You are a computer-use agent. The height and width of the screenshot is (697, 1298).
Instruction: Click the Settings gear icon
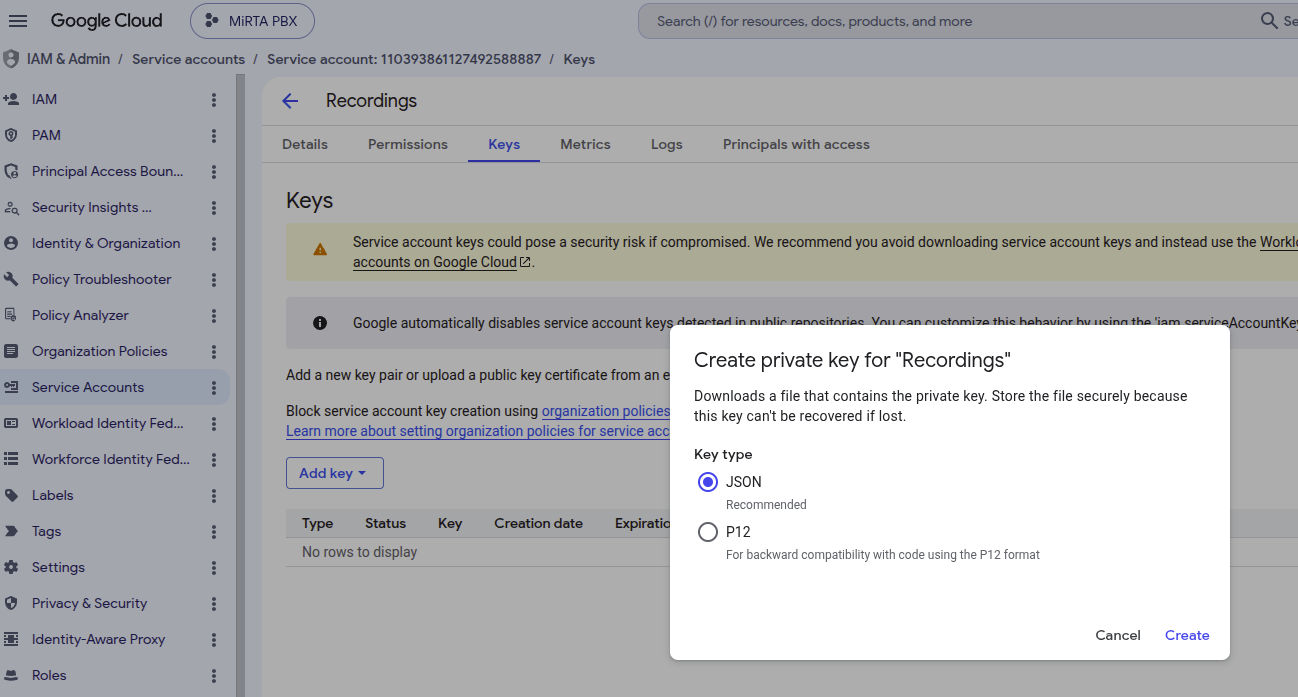pyautogui.click(x=11, y=567)
